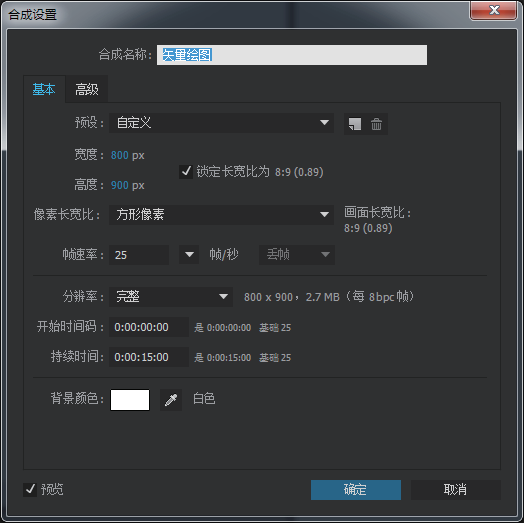Screen dimensions: 524x523
Task: Open 像素长宽比 dropdown showing 方形像素
Action: pos(221,215)
